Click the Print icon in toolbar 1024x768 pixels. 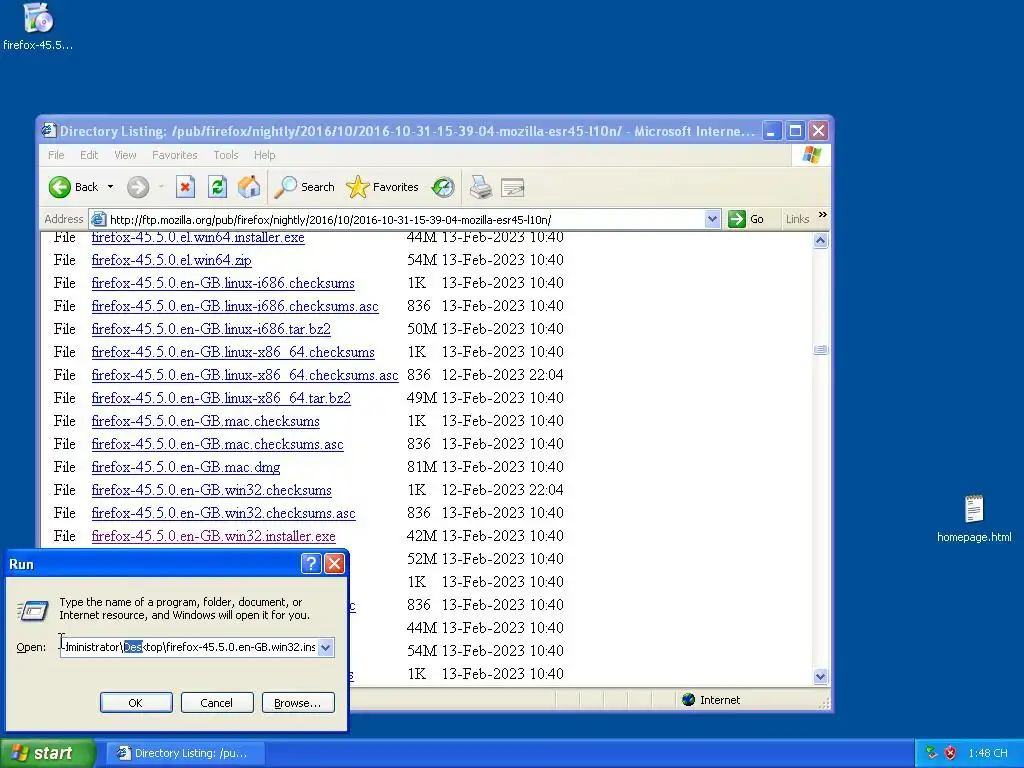481,187
